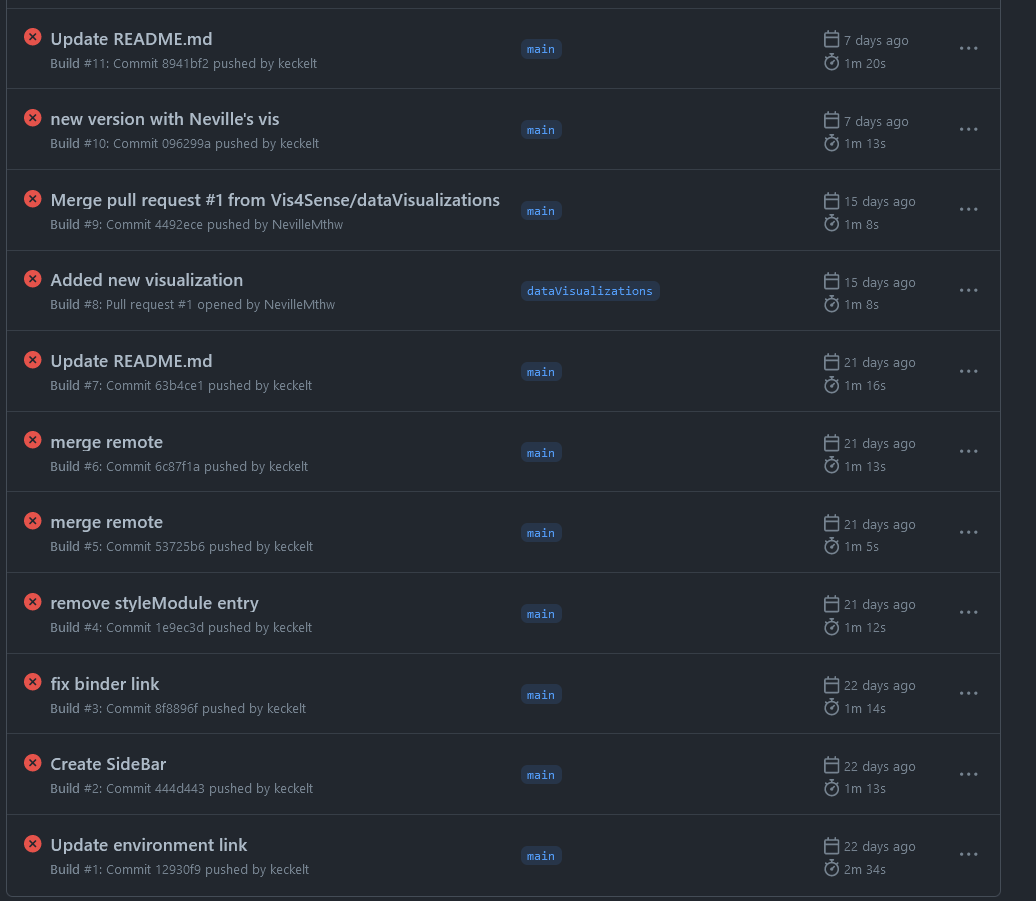The width and height of the screenshot is (1036, 901).
Task: Open the options menu for Build #11
Action: click(968, 48)
